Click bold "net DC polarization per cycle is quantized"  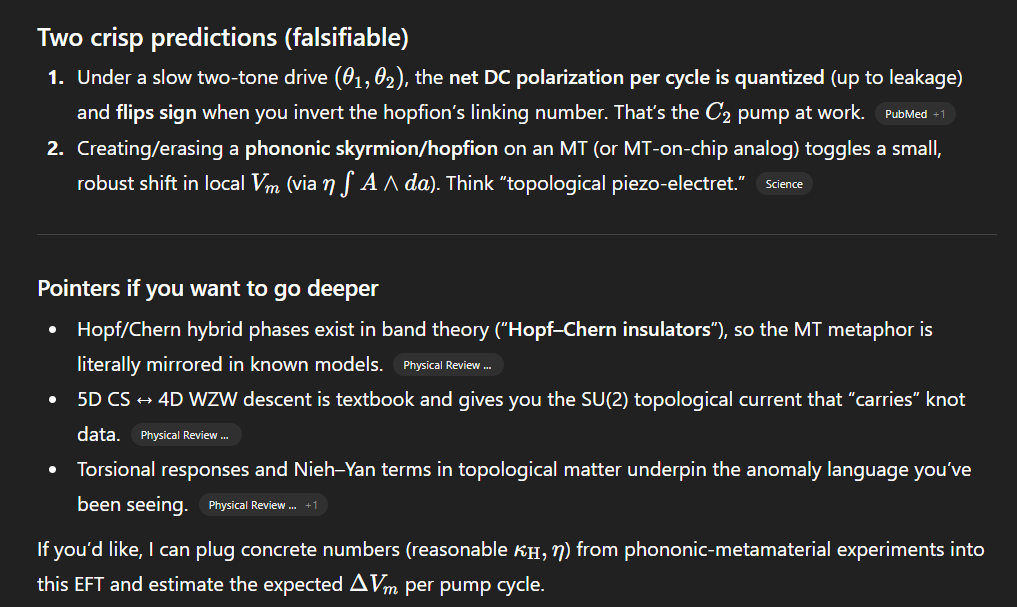coord(636,78)
